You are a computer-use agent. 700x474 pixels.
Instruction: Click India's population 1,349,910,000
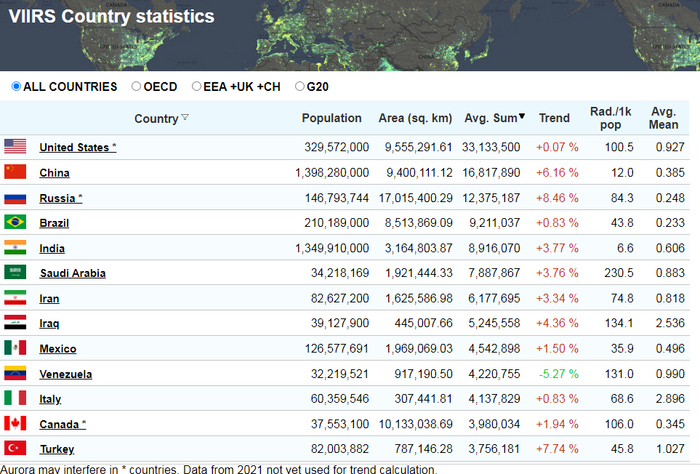click(x=332, y=248)
